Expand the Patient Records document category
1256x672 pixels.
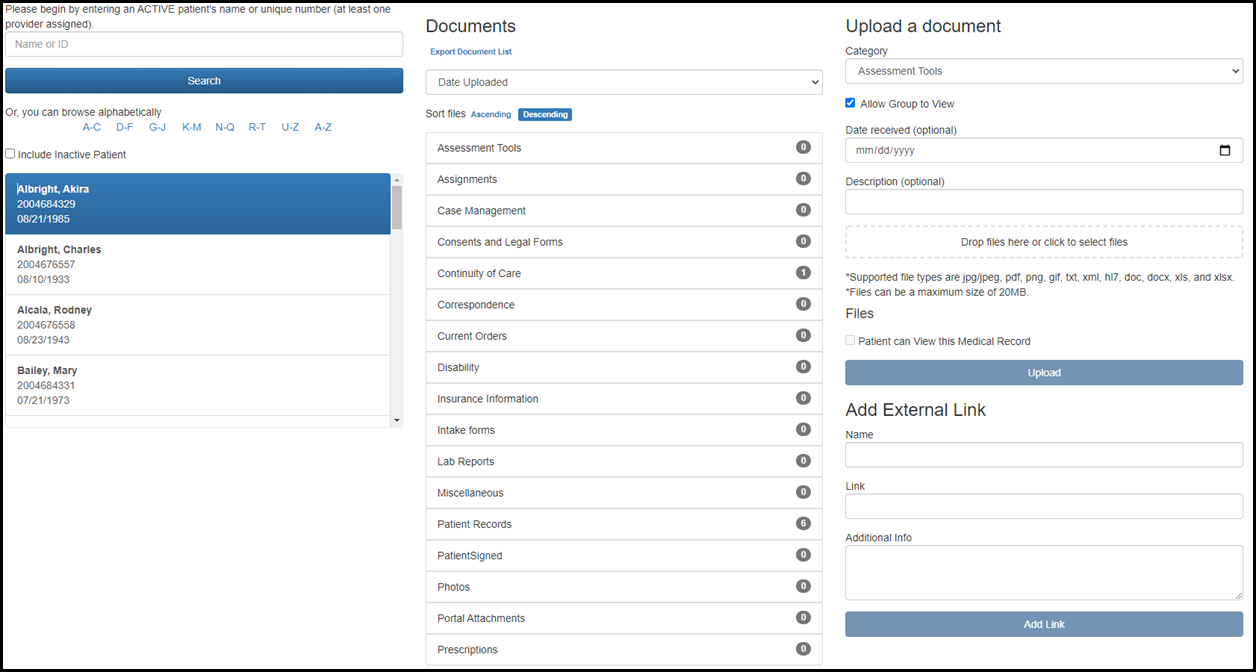point(623,524)
